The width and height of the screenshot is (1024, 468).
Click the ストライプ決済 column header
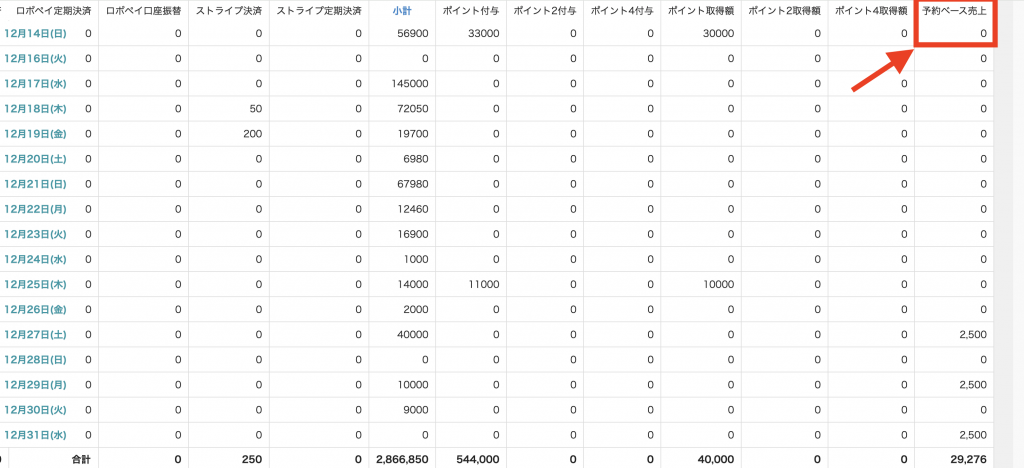(227, 10)
